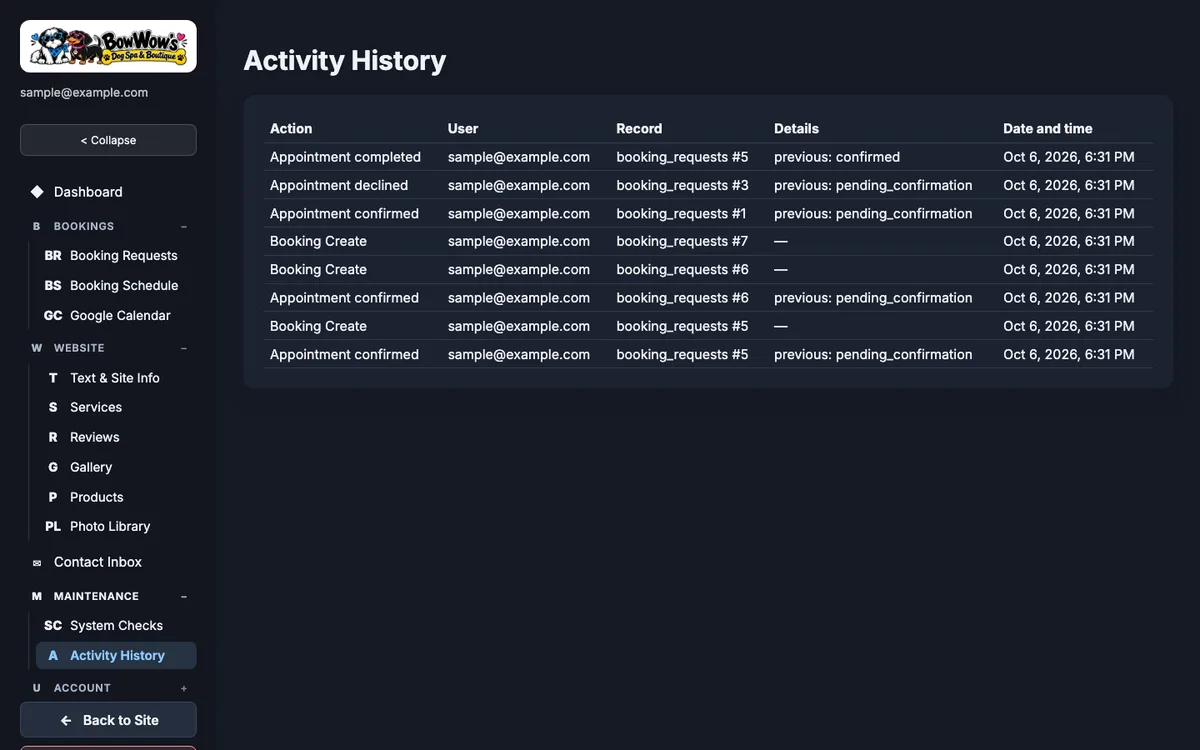1200x750 pixels.
Task: Click the M badge beside Maintenance
Action: [37, 596]
